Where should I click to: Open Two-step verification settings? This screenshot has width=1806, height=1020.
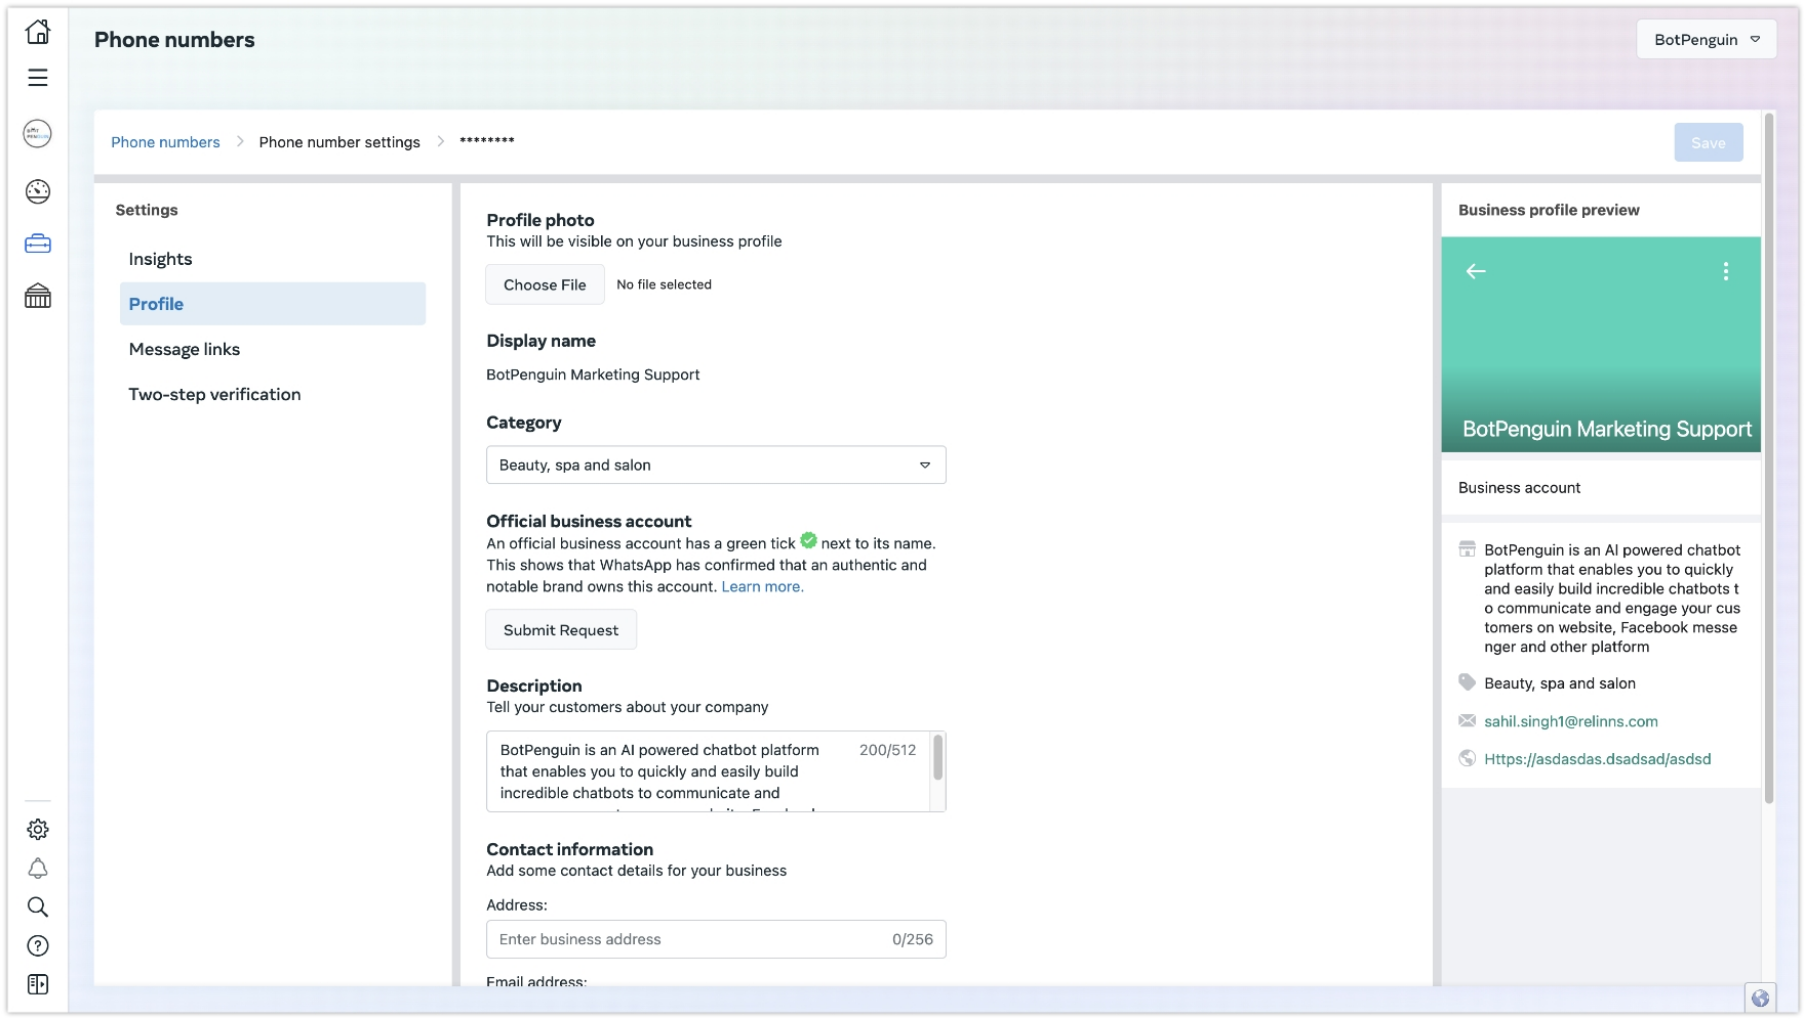(272, 394)
